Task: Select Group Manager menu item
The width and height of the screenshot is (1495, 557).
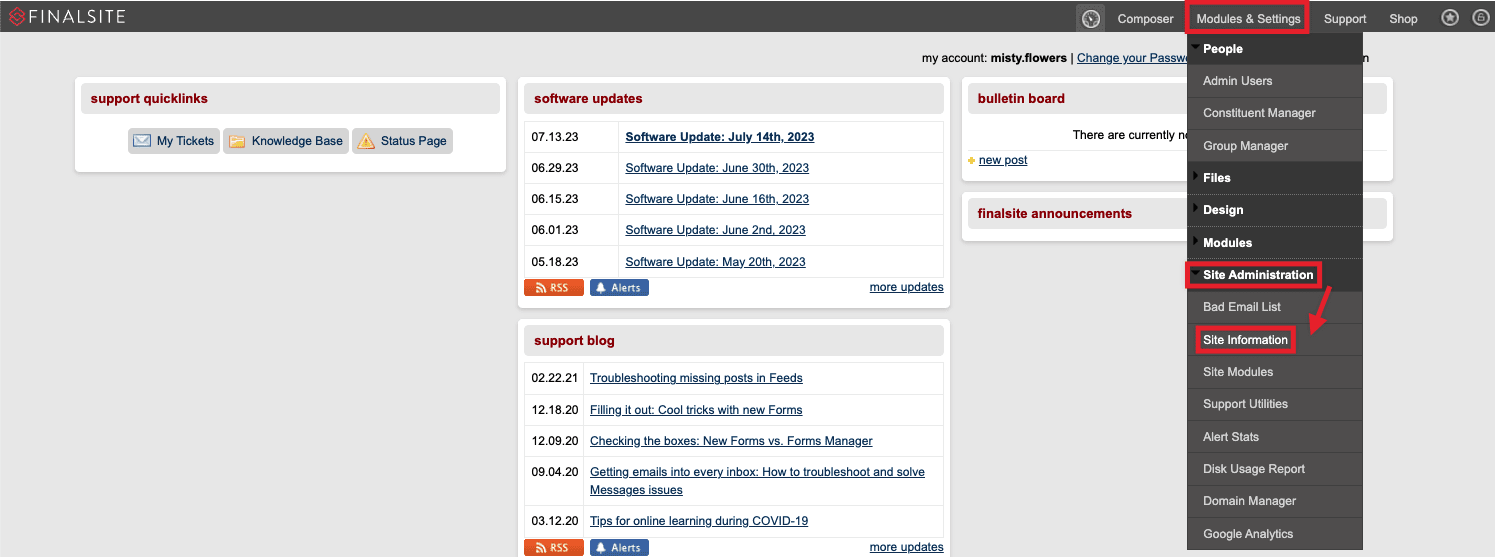Action: [1274, 146]
